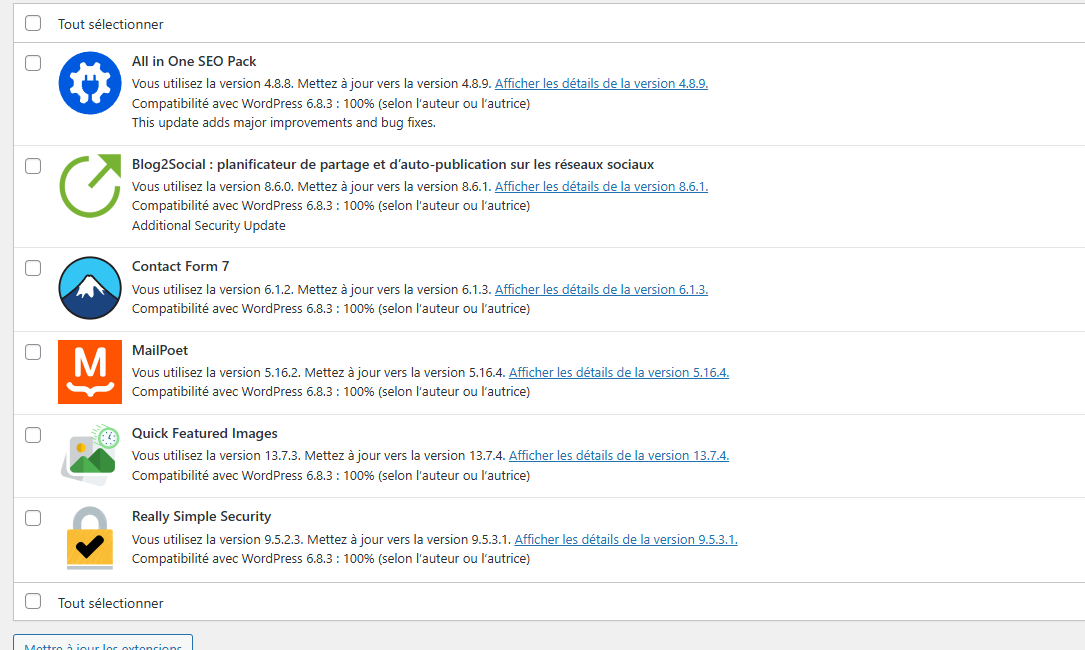Check the bottom 'Tout sélectionner' checkbox
This screenshot has width=1085, height=650.
33,602
